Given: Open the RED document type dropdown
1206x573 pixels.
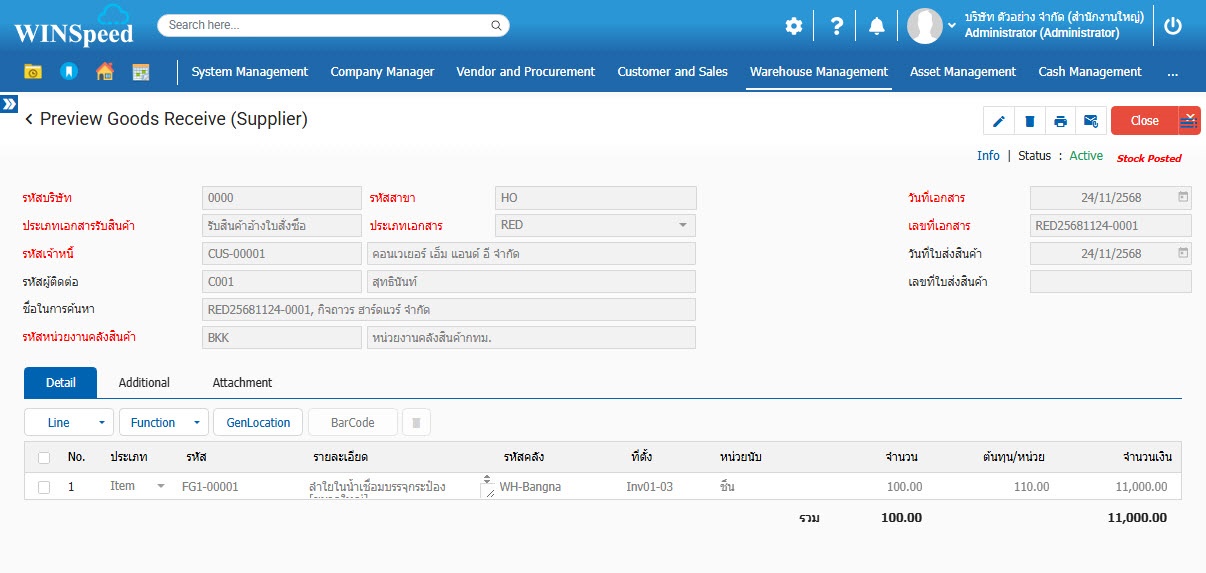Looking at the screenshot, I should coord(595,225).
